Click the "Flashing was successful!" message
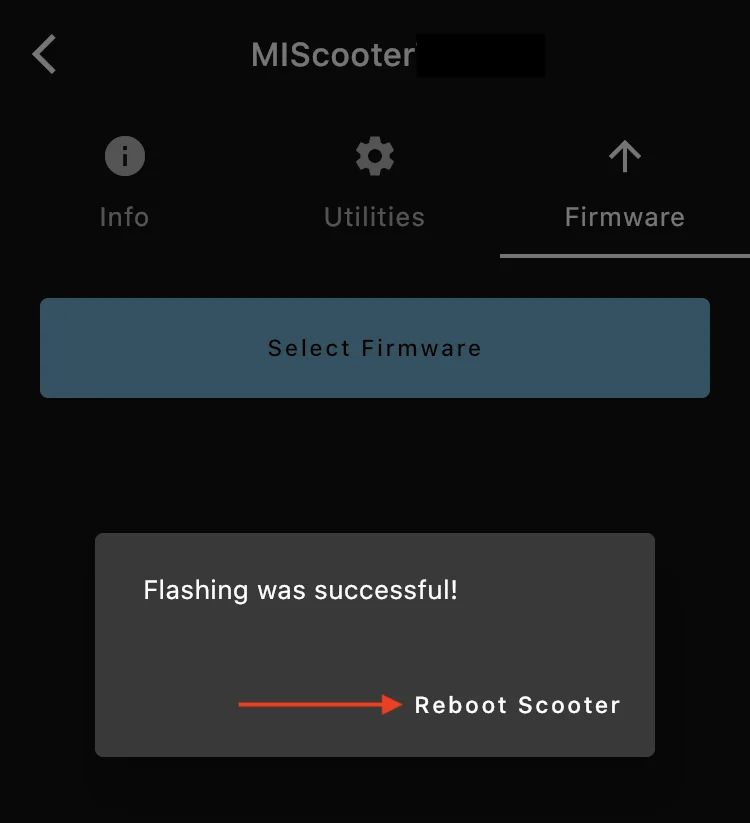750x823 pixels. [x=300, y=590]
